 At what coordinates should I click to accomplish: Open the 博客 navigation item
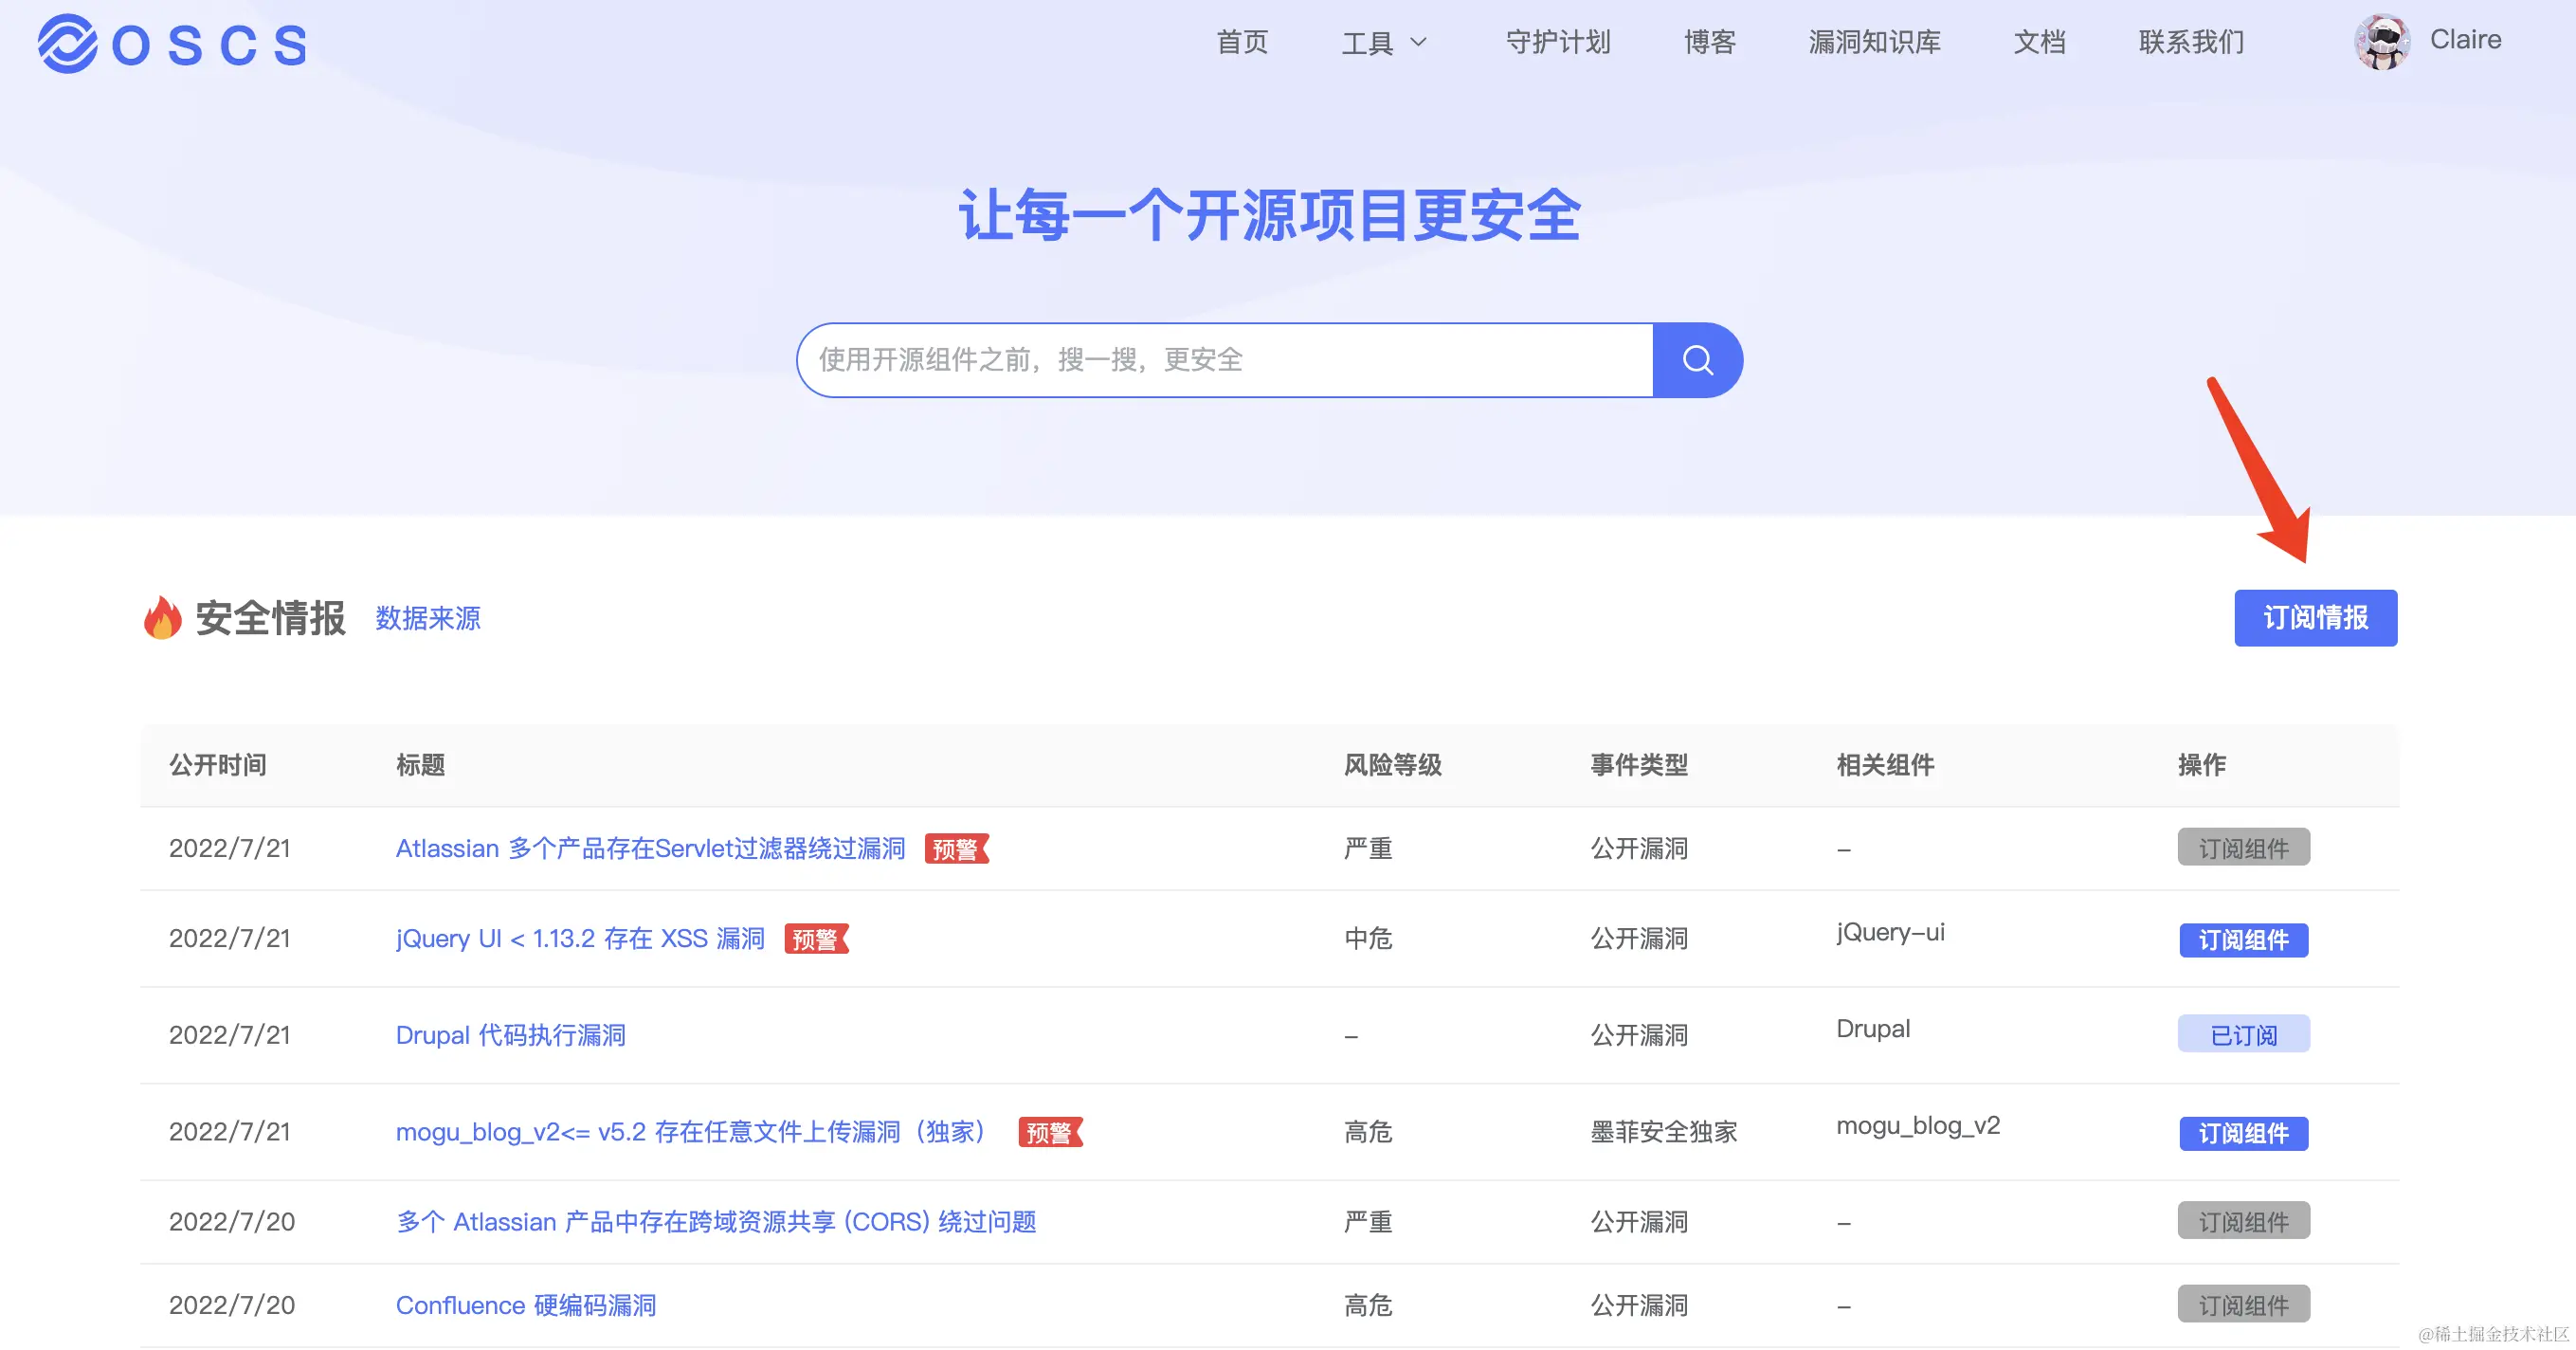click(1709, 42)
